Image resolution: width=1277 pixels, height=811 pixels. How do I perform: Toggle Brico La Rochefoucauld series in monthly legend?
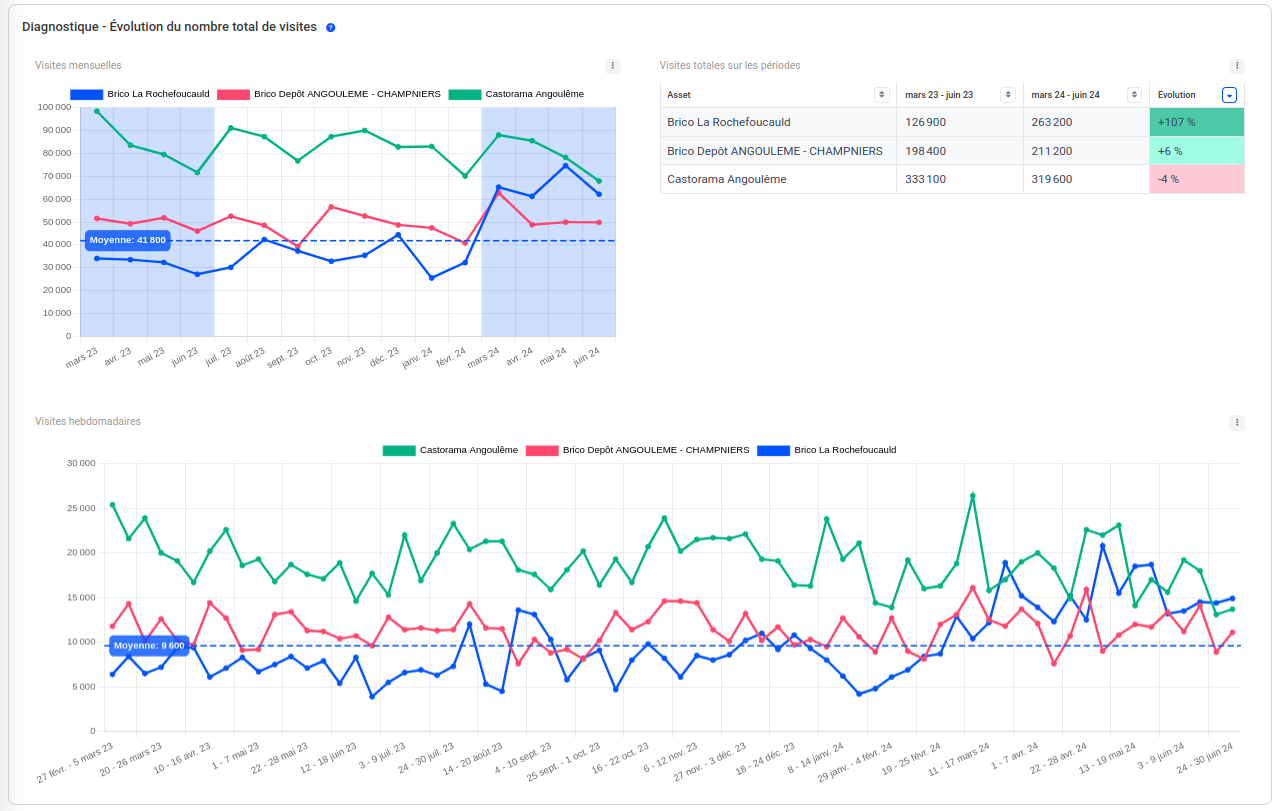(x=140, y=94)
